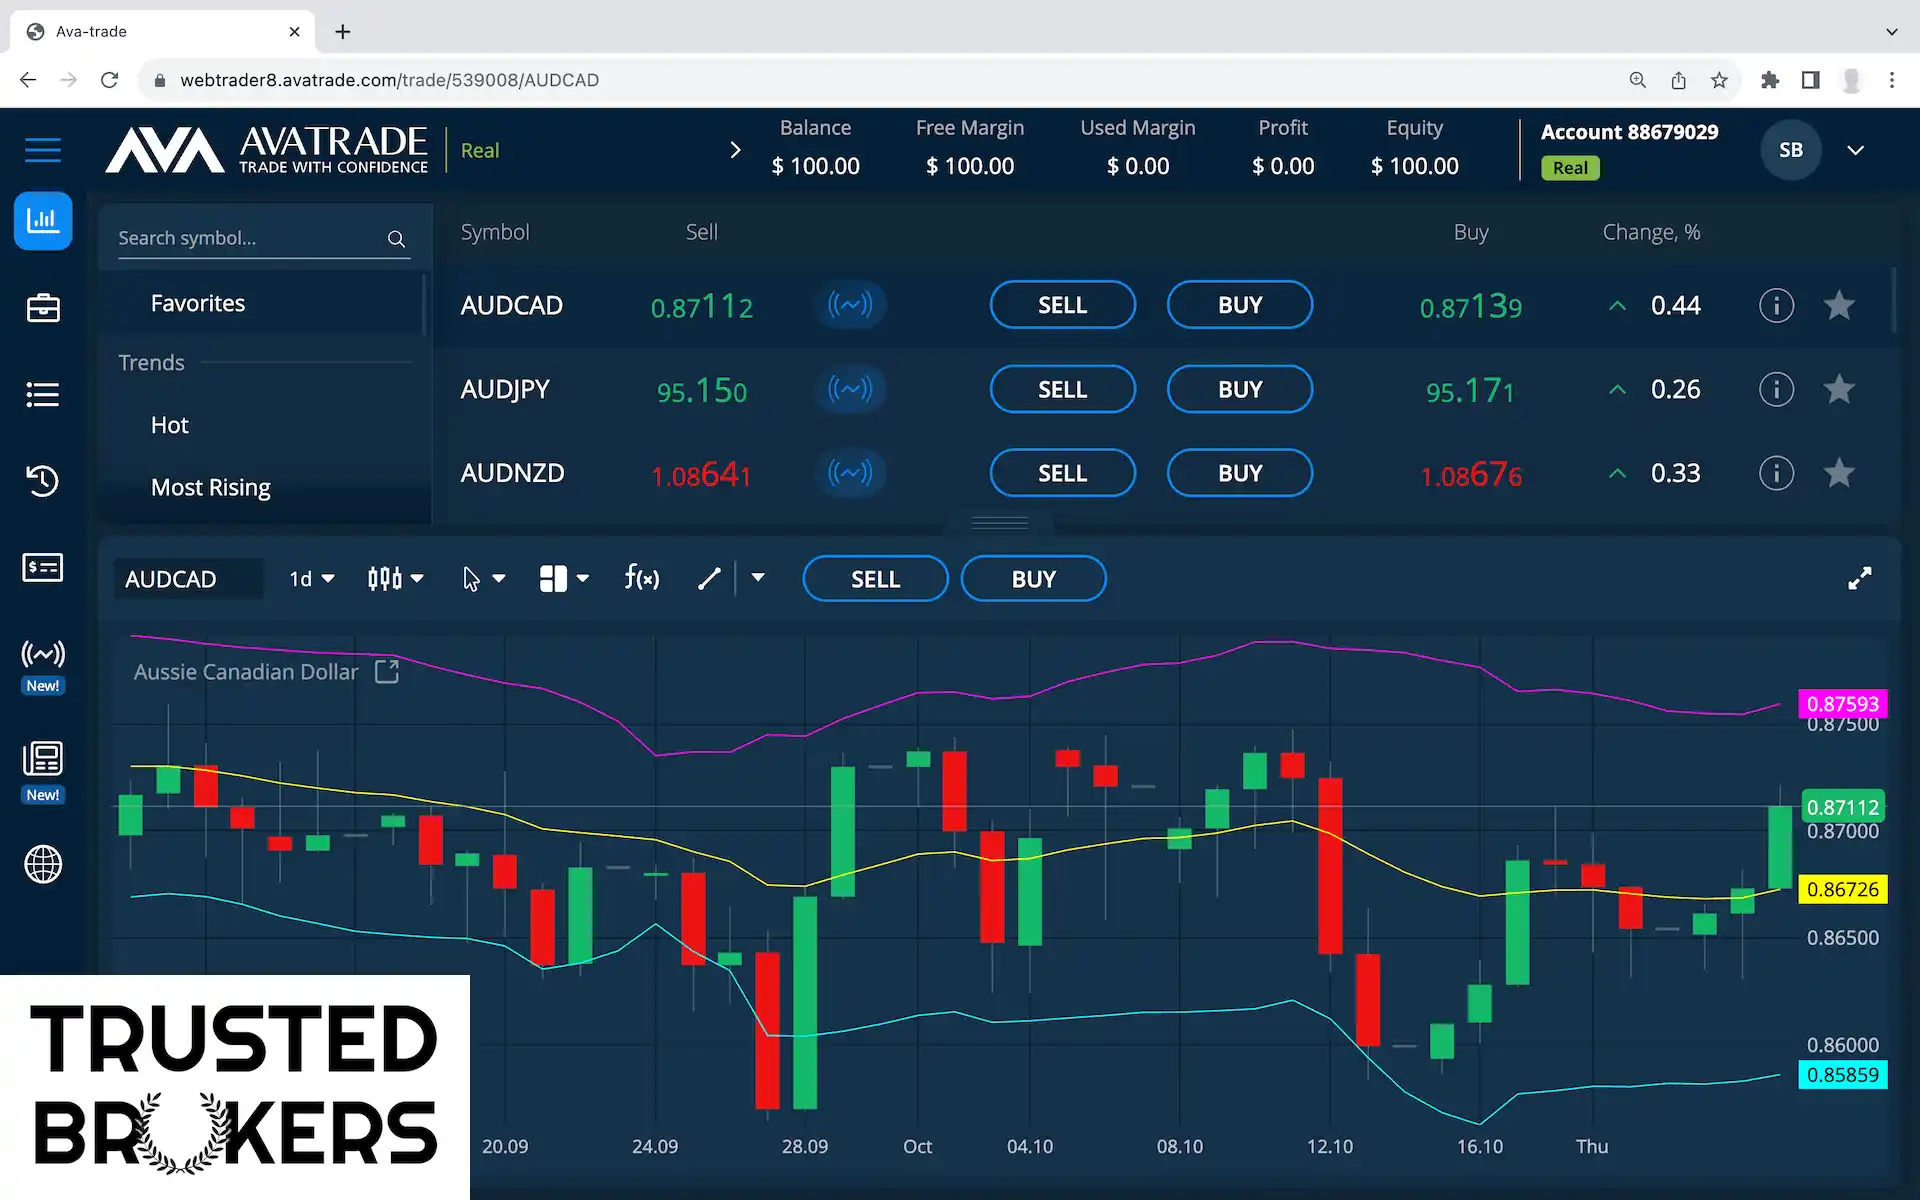Open the chart layout dropdown
The width and height of the screenshot is (1920, 1200).
tap(564, 578)
